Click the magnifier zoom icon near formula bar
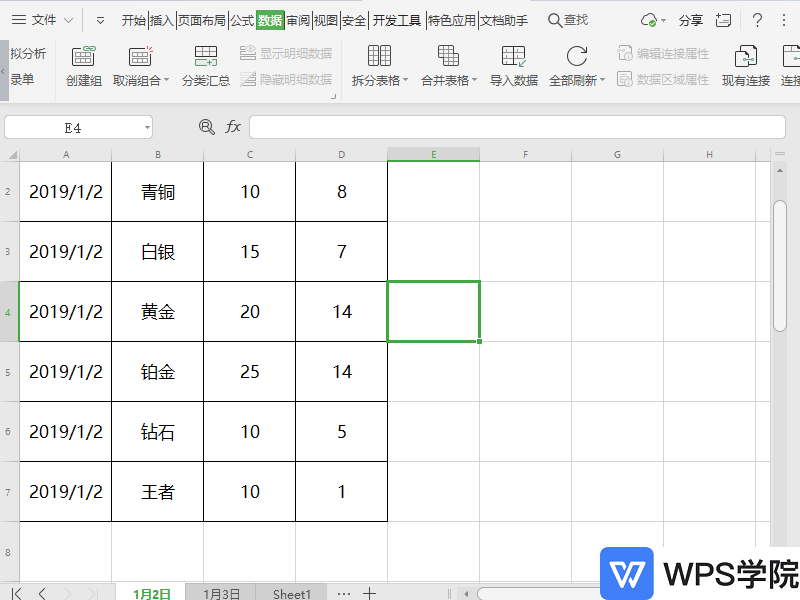 [205, 127]
